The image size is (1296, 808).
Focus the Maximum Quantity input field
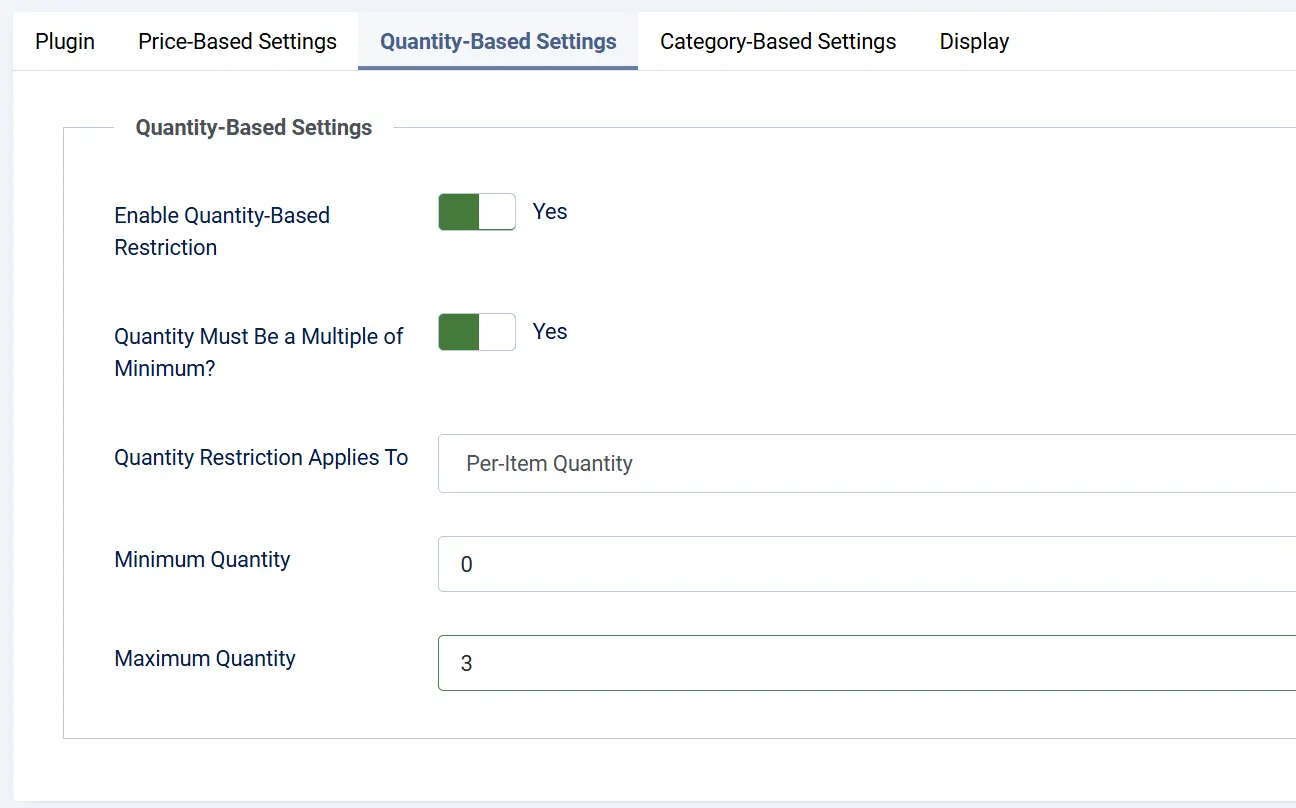click(x=867, y=663)
